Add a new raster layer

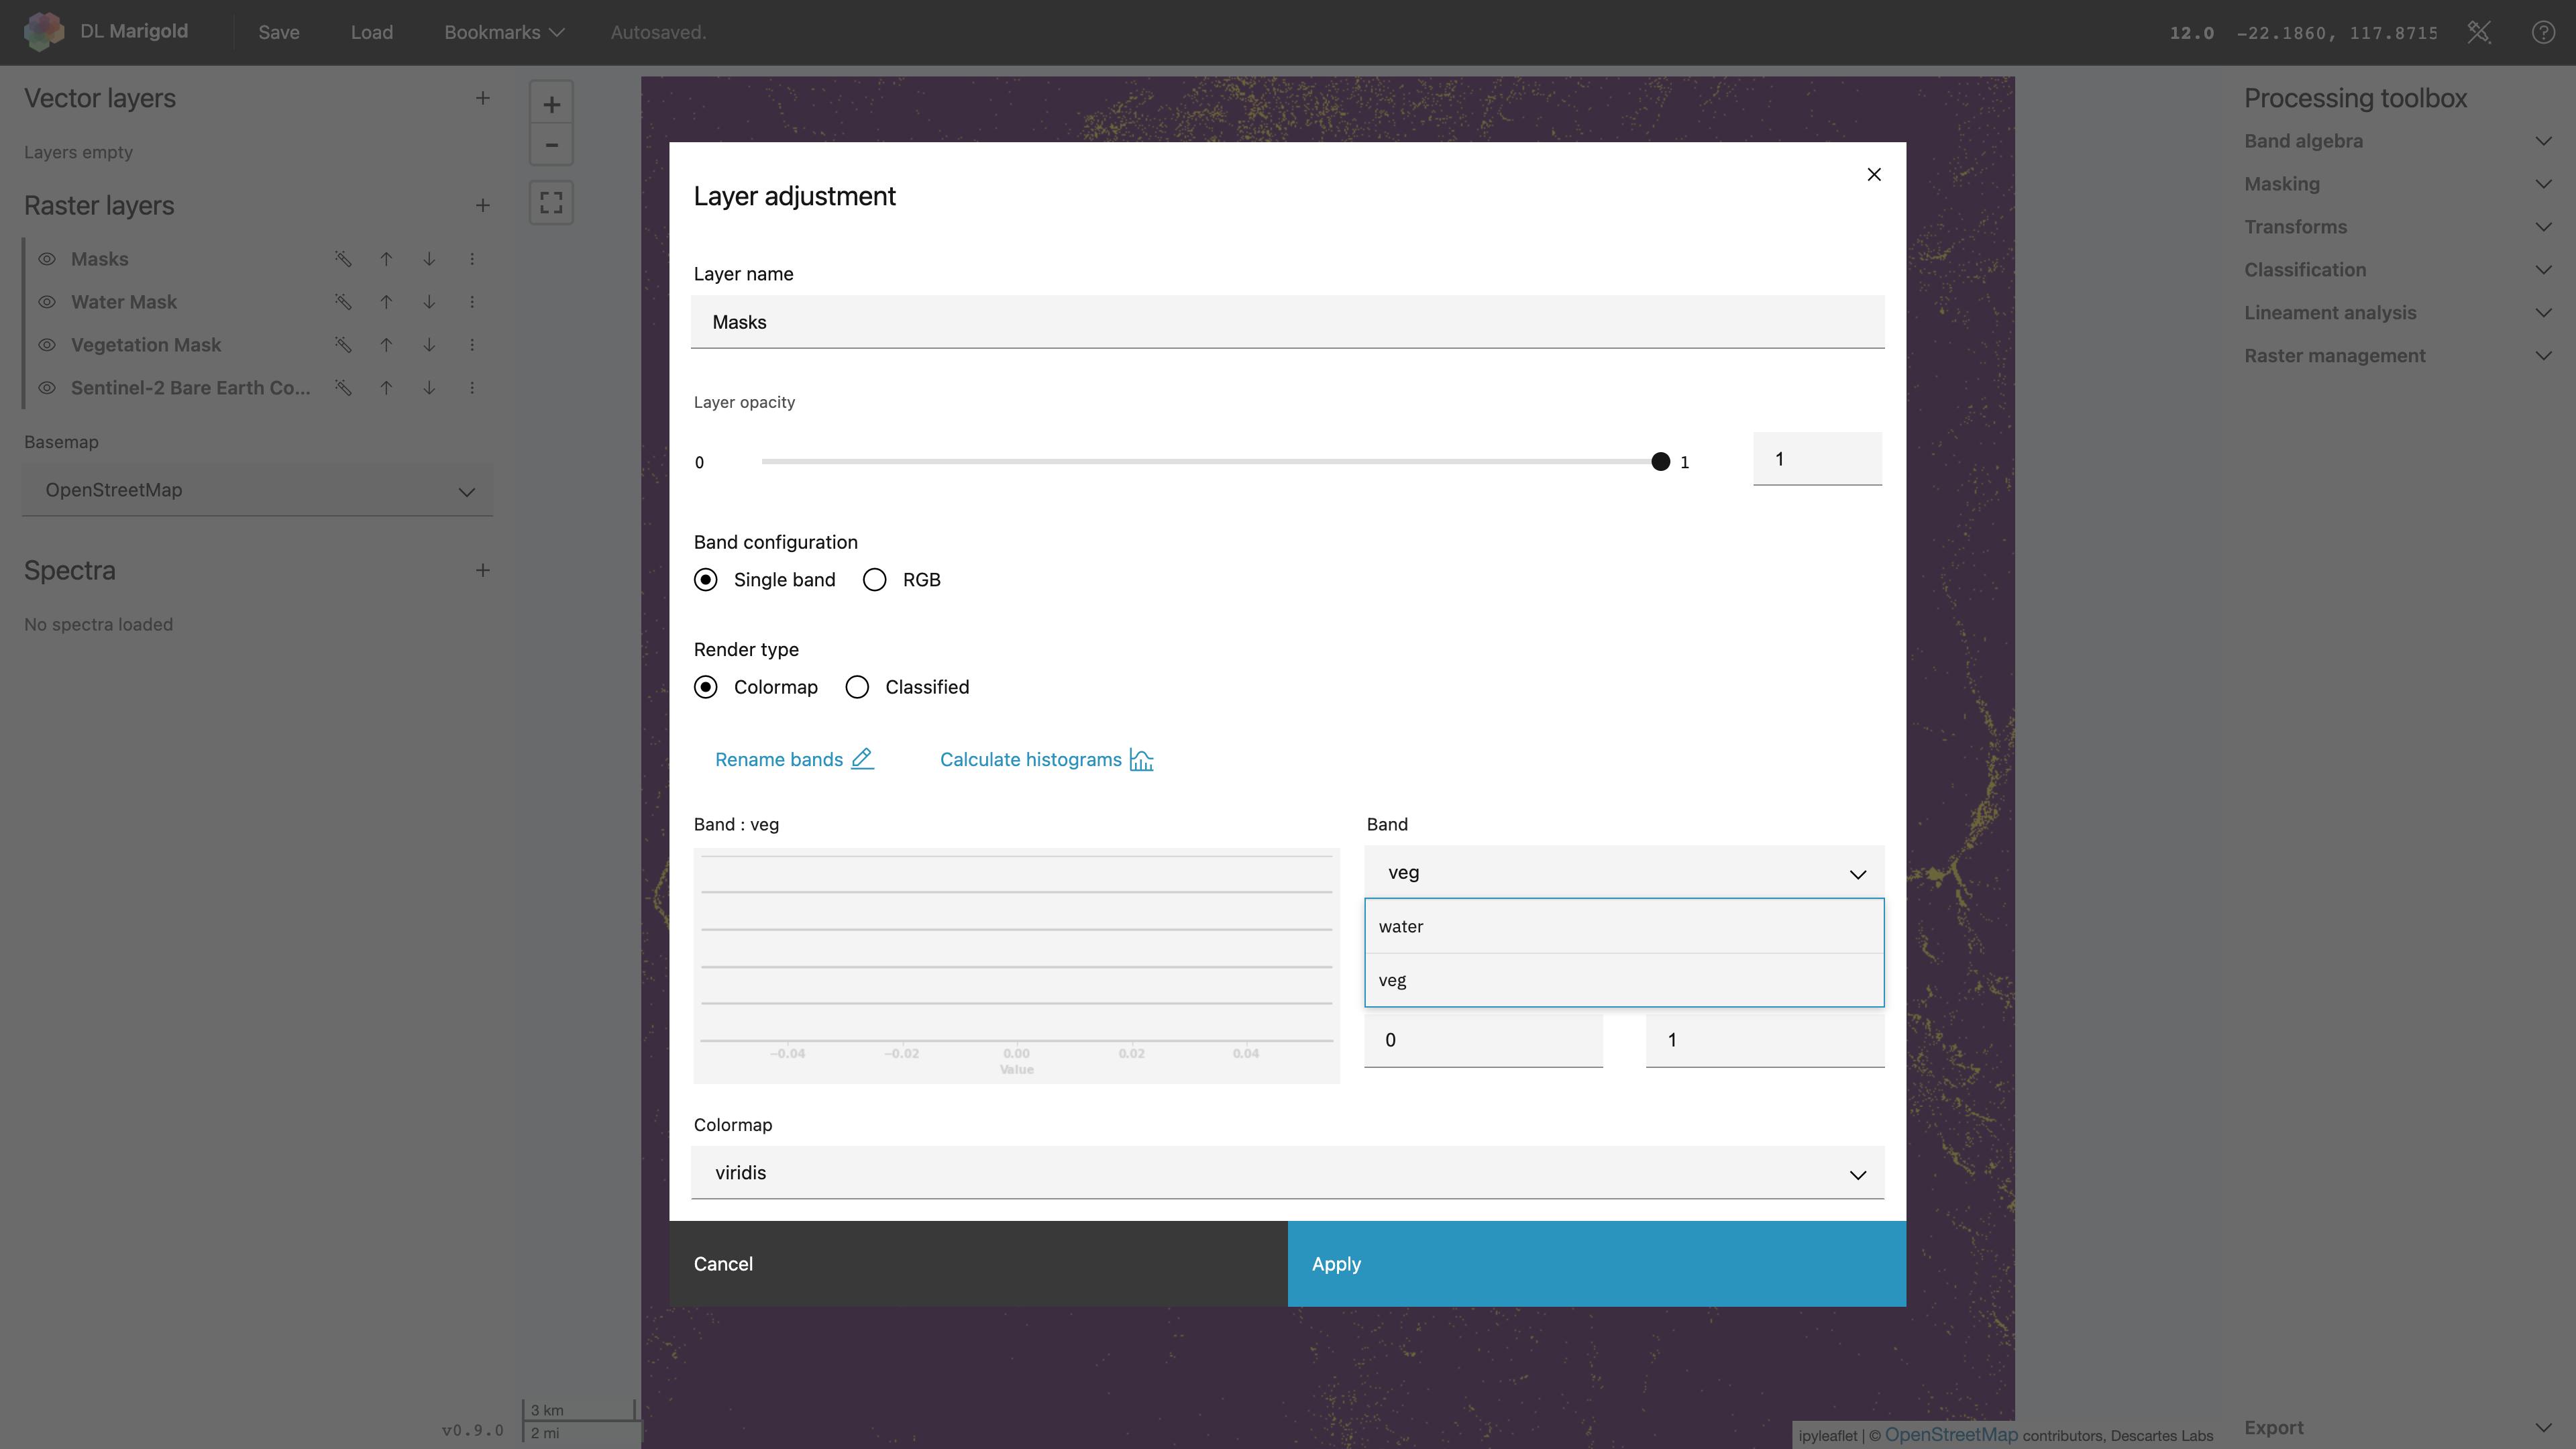(x=482, y=205)
